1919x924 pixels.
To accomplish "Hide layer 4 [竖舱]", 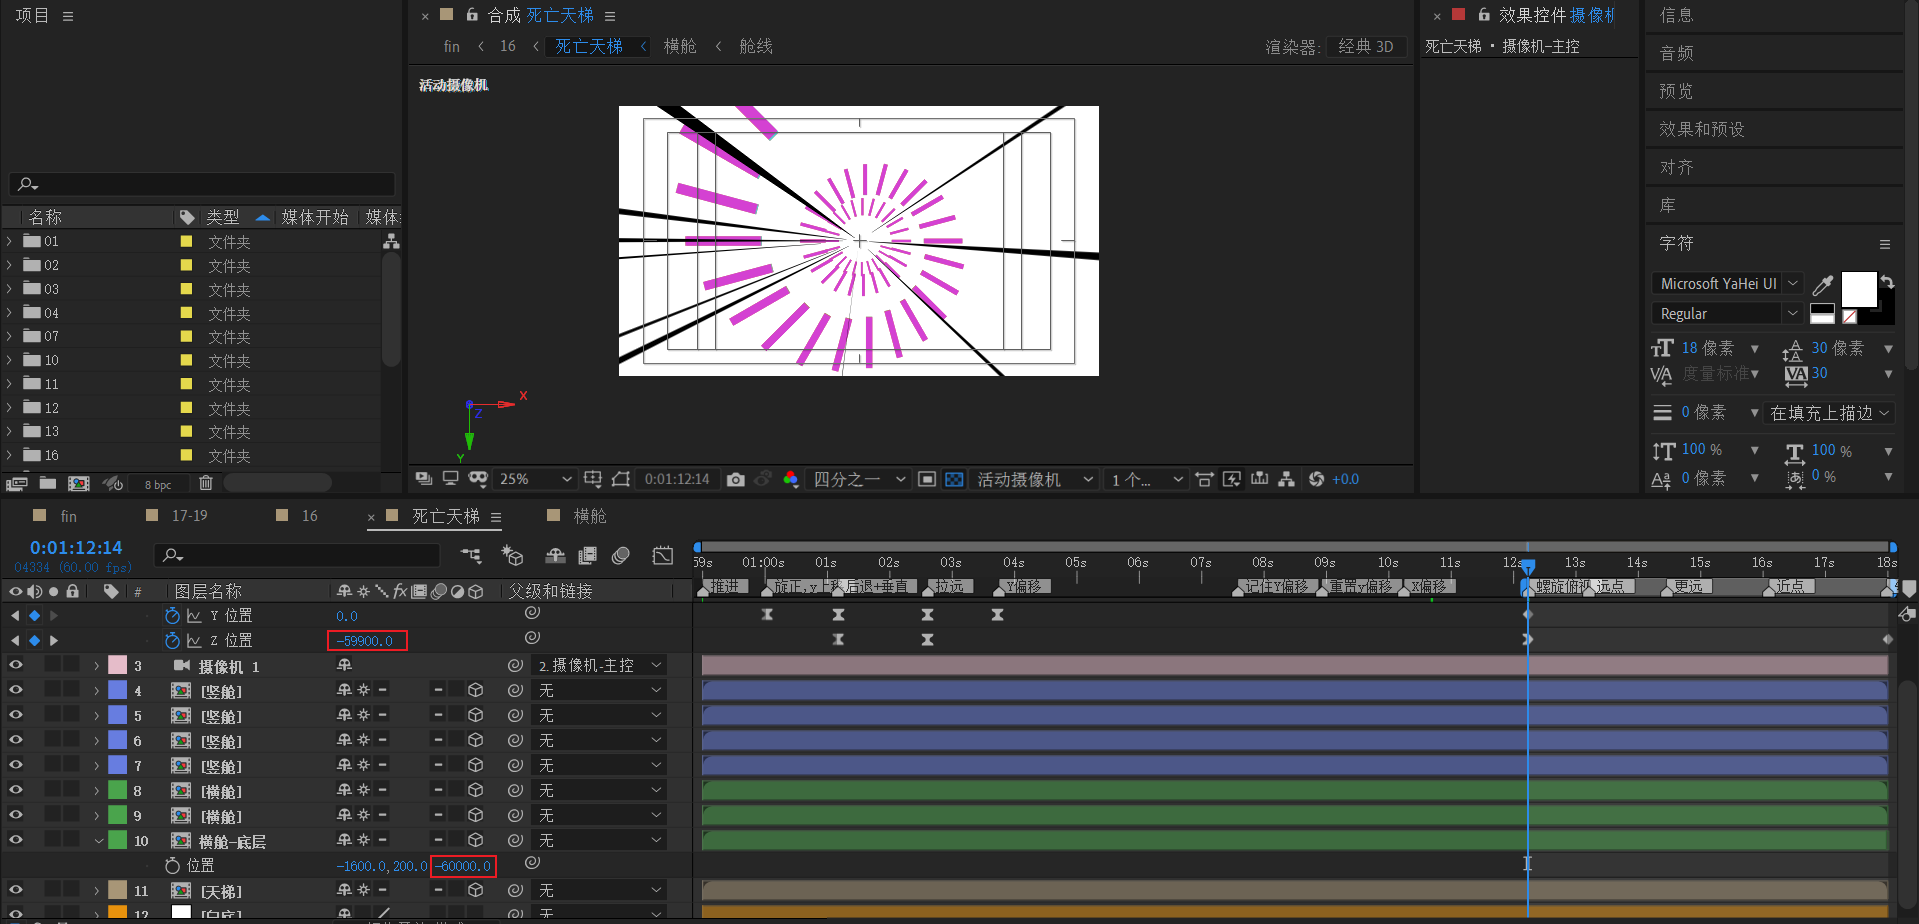I will (x=16, y=690).
